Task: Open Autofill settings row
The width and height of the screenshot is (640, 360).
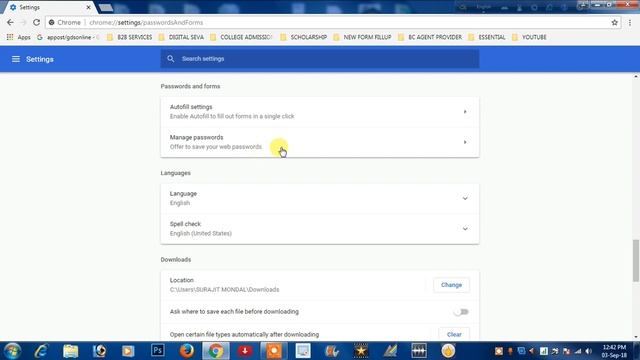Action: pos(320,111)
